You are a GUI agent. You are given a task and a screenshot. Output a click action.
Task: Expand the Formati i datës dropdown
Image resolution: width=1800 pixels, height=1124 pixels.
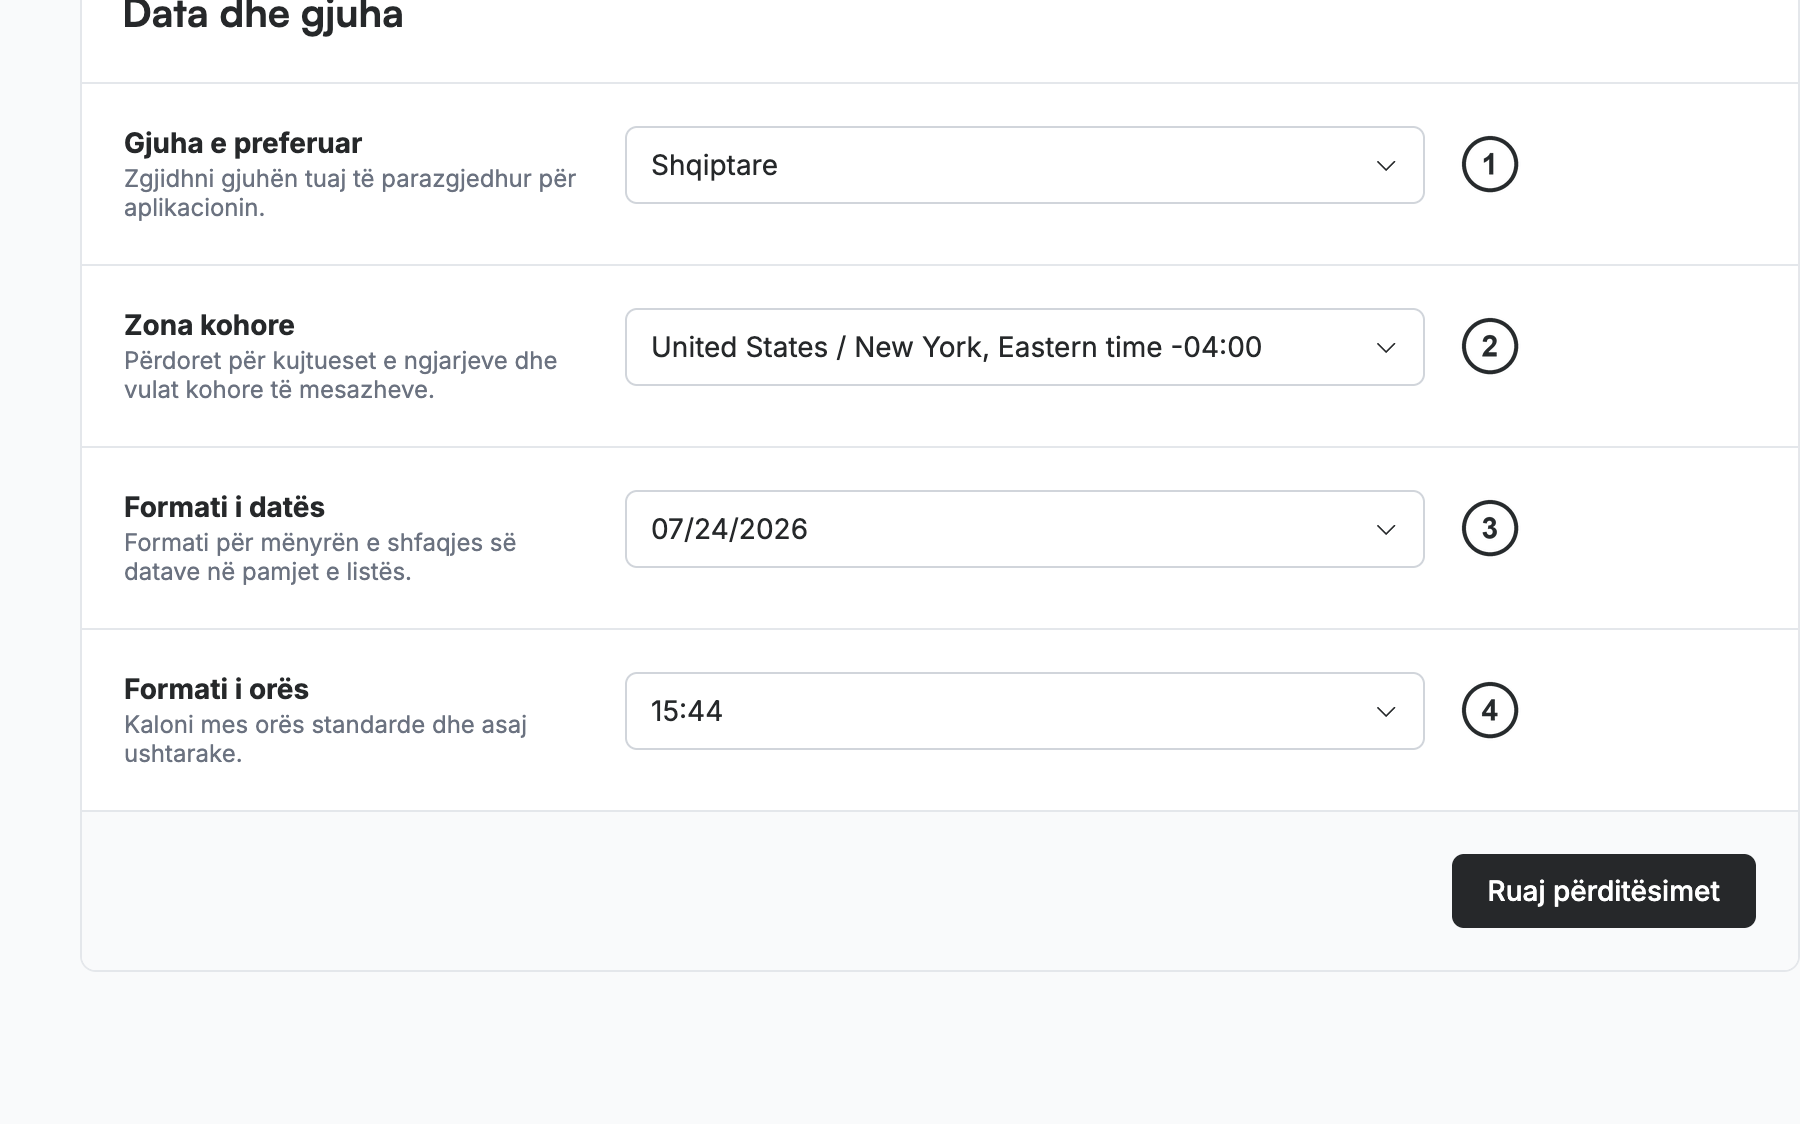coord(1025,529)
